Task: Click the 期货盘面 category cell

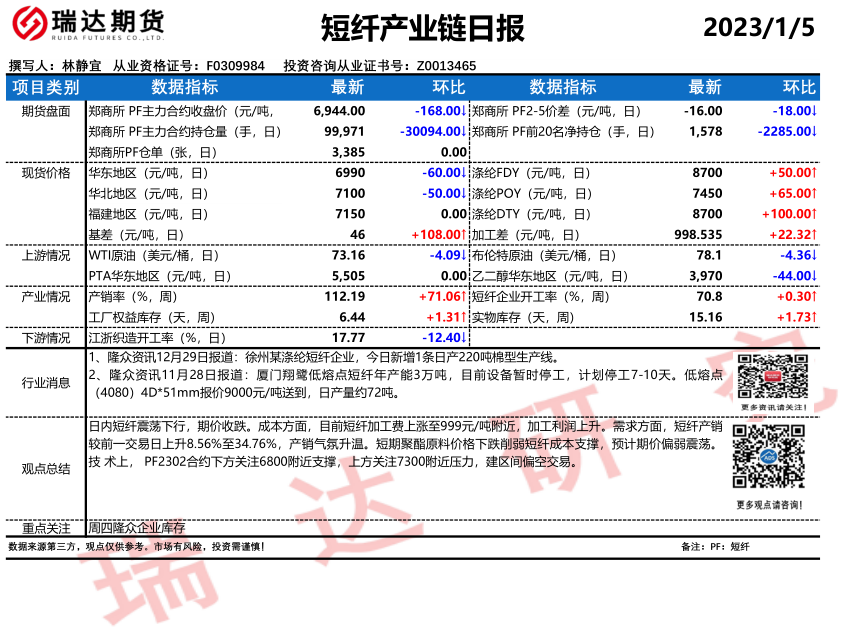Action: 45,112
